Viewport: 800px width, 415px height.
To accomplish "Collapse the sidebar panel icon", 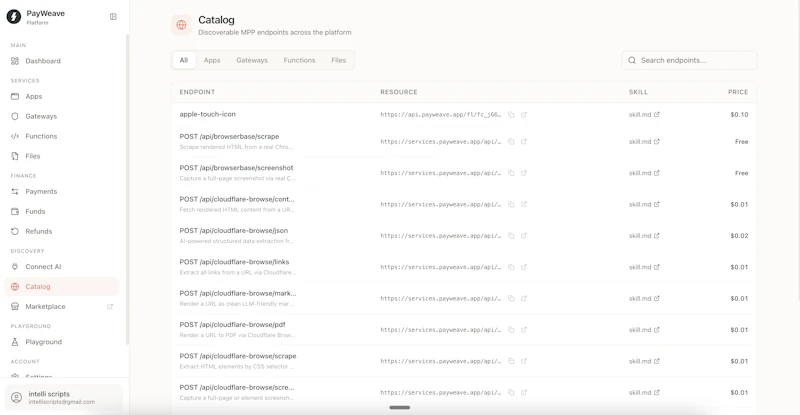I will 113,17.
